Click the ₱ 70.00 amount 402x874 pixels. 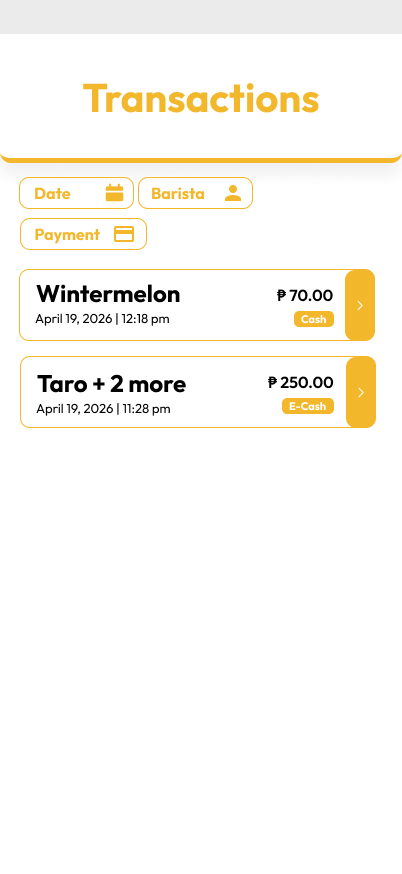(305, 295)
